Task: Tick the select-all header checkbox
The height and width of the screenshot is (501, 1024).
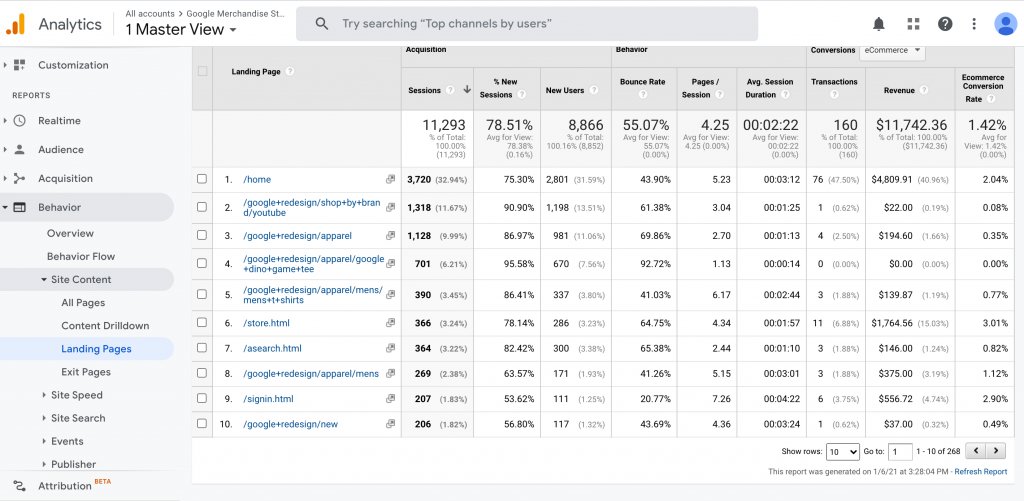Action: pos(202,71)
